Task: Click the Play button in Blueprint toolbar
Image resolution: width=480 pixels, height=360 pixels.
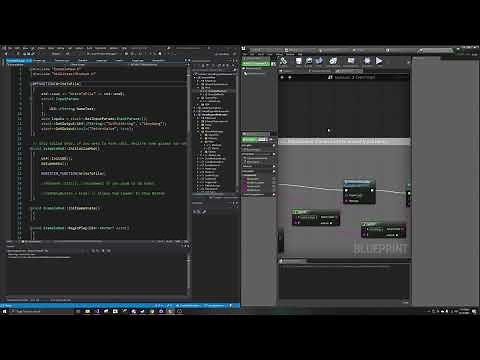Action: point(379,61)
